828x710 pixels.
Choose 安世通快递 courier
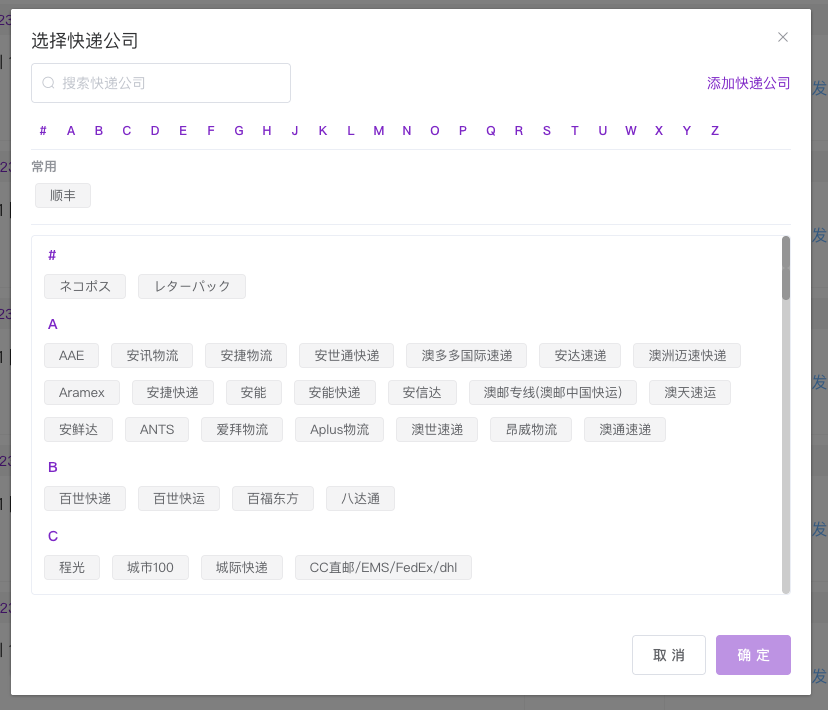click(346, 355)
